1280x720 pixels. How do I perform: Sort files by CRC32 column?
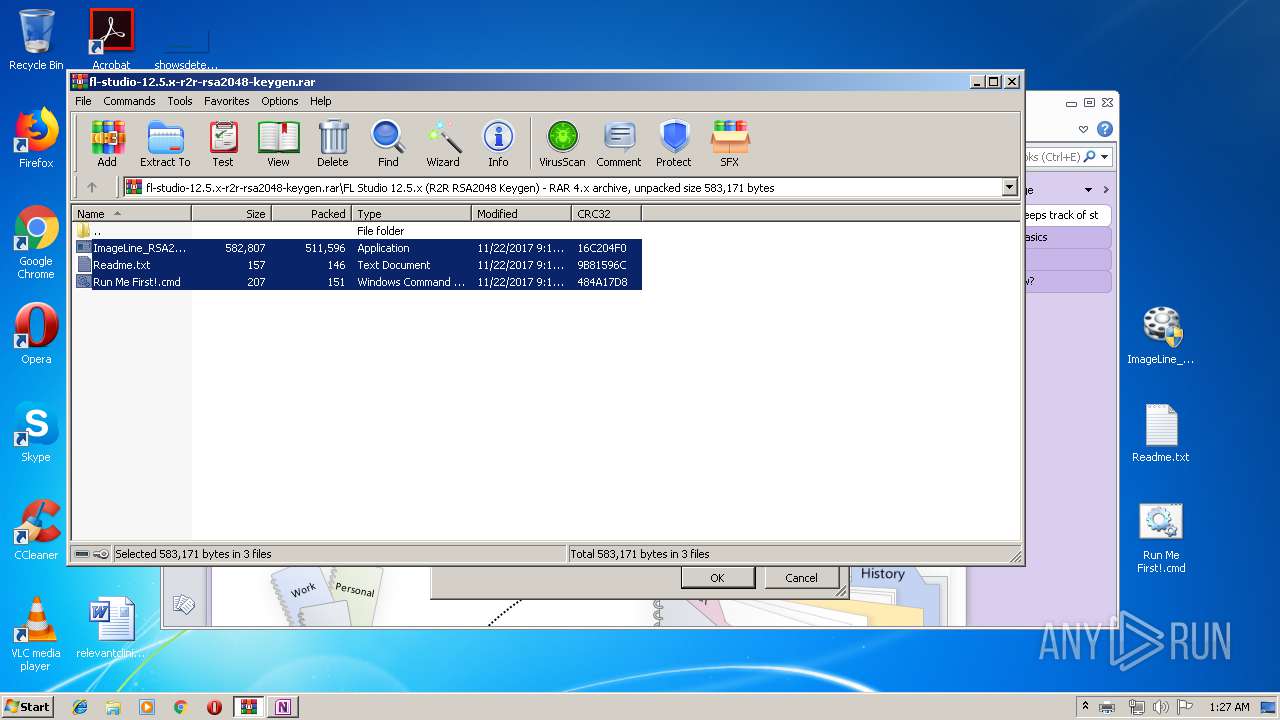tap(606, 213)
